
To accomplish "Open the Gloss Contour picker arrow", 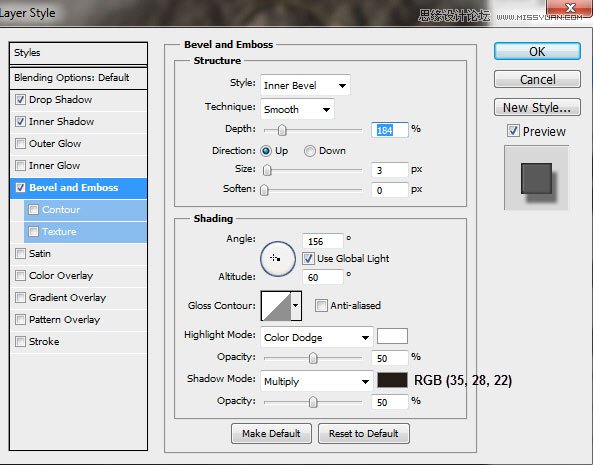I will (296, 305).
